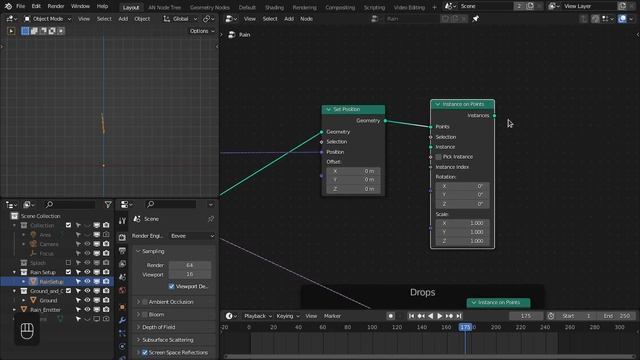Switch to the Compositing workspace tab

[340, 7]
